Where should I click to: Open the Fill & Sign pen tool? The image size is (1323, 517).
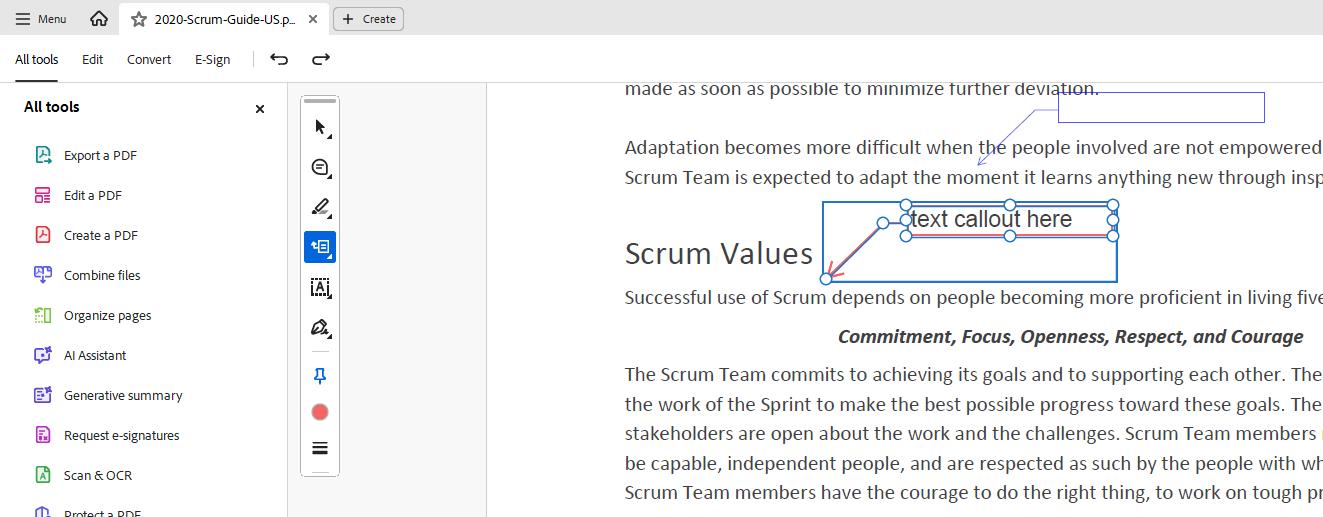click(x=320, y=328)
